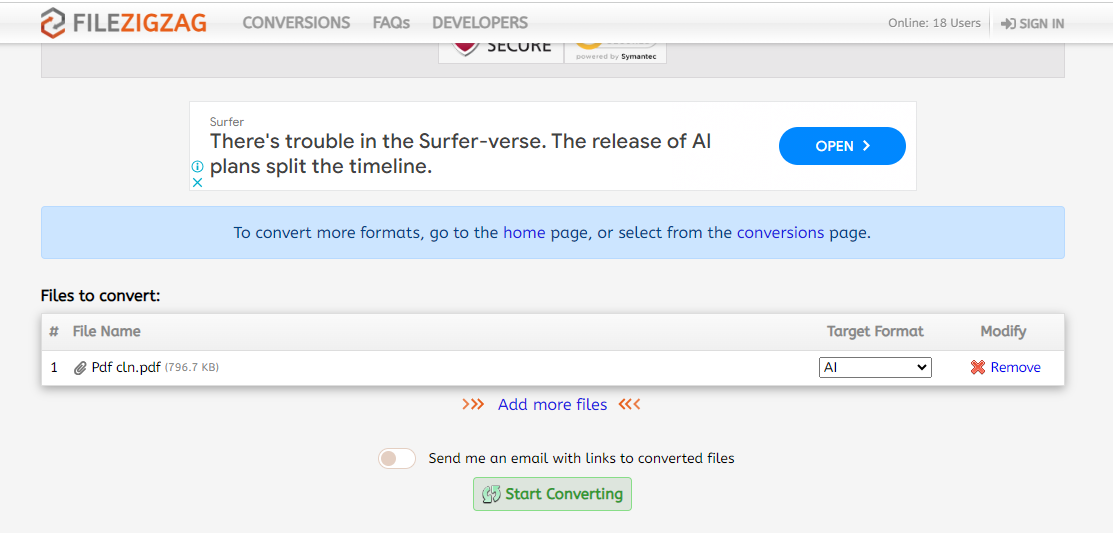Click the red X remove icon
The image size is (1113, 533).
(x=978, y=368)
